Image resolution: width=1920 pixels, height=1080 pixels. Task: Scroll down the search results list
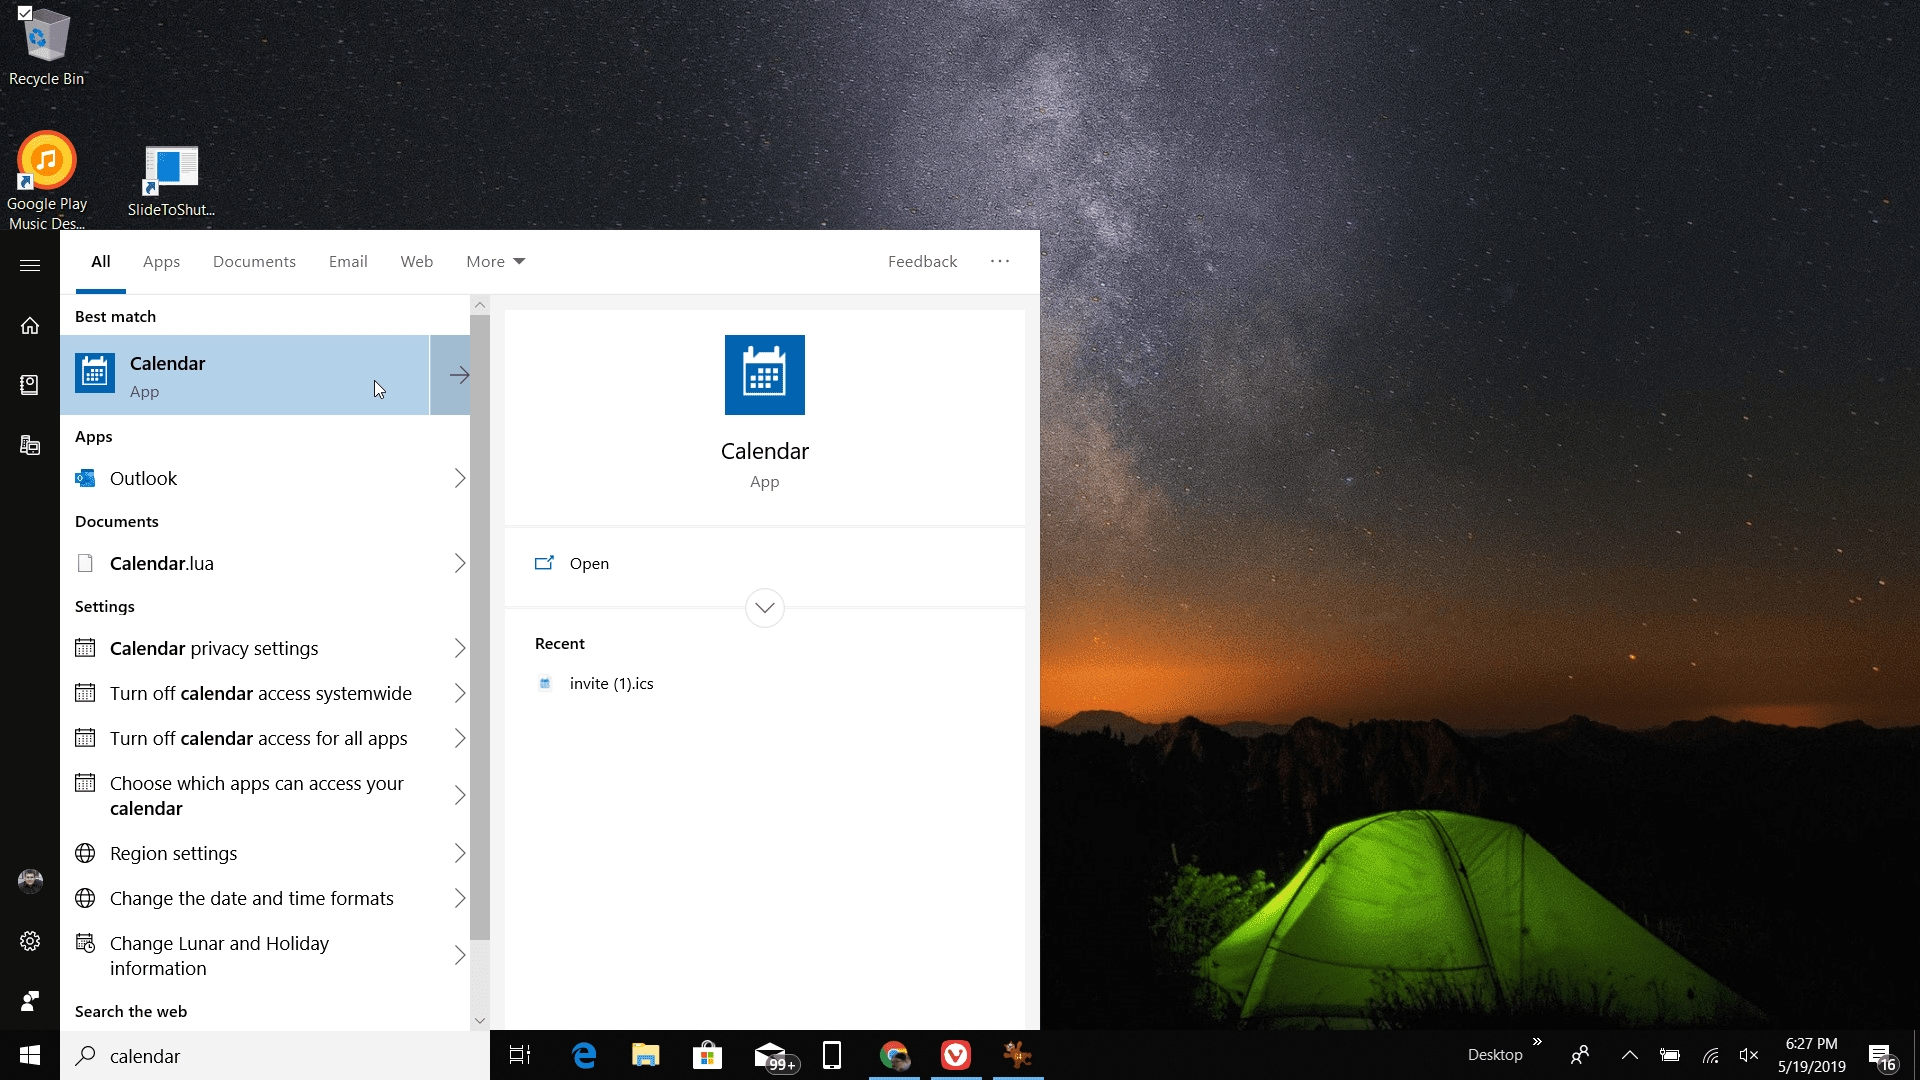[479, 1019]
